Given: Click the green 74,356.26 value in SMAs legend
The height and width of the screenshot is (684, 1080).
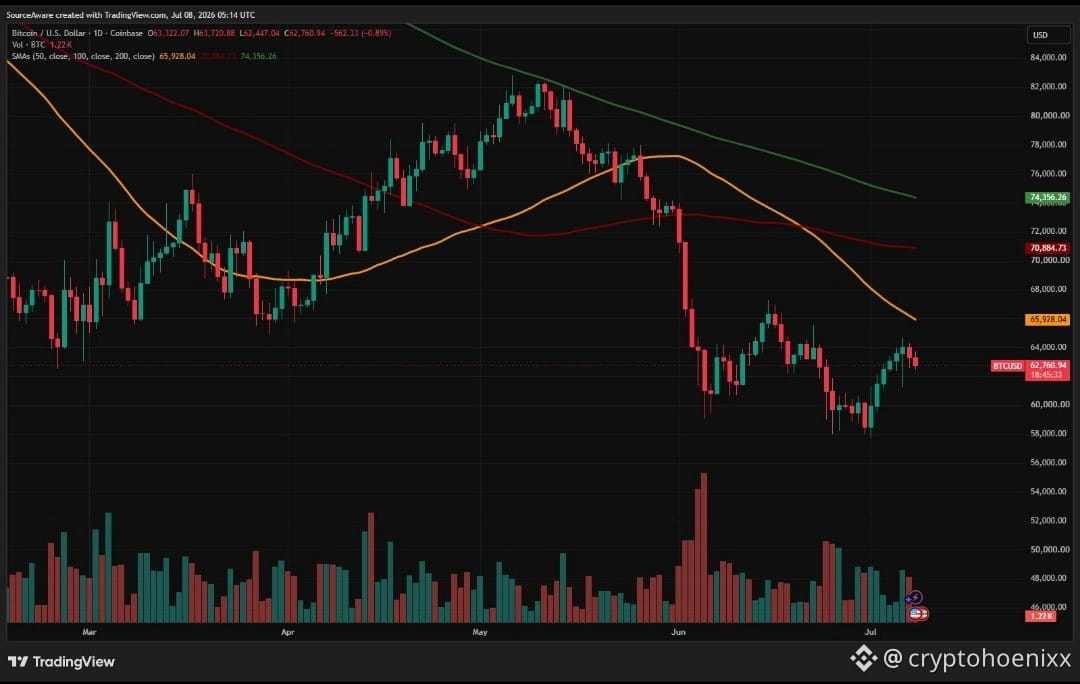Looking at the screenshot, I should (x=258, y=56).
